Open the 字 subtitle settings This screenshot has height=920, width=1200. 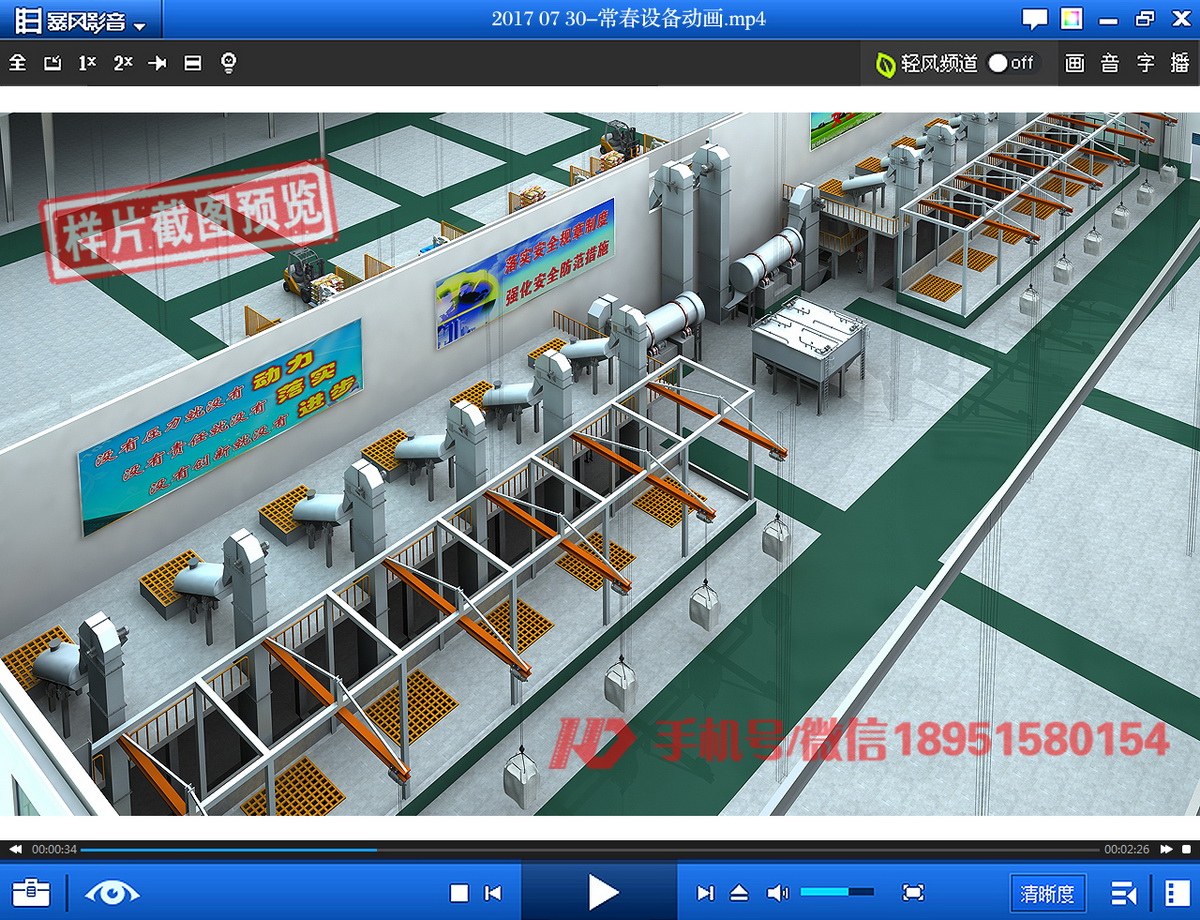(1145, 63)
